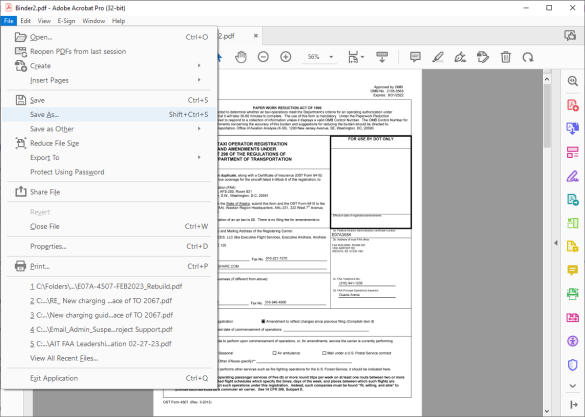
Task: Open the View menu in menu bar
Action: pos(44,21)
